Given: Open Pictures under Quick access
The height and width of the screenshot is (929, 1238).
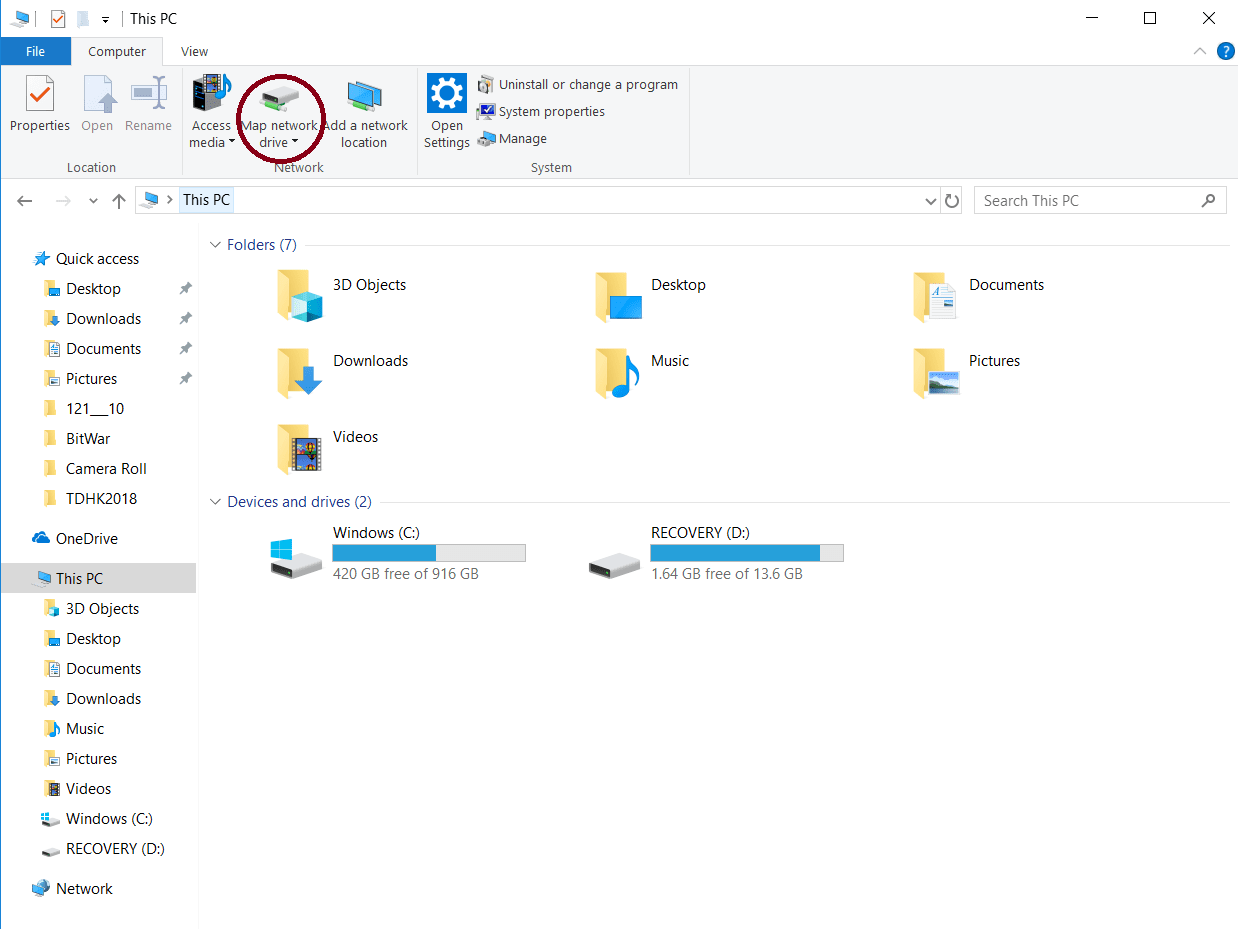Looking at the screenshot, I should [x=91, y=379].
